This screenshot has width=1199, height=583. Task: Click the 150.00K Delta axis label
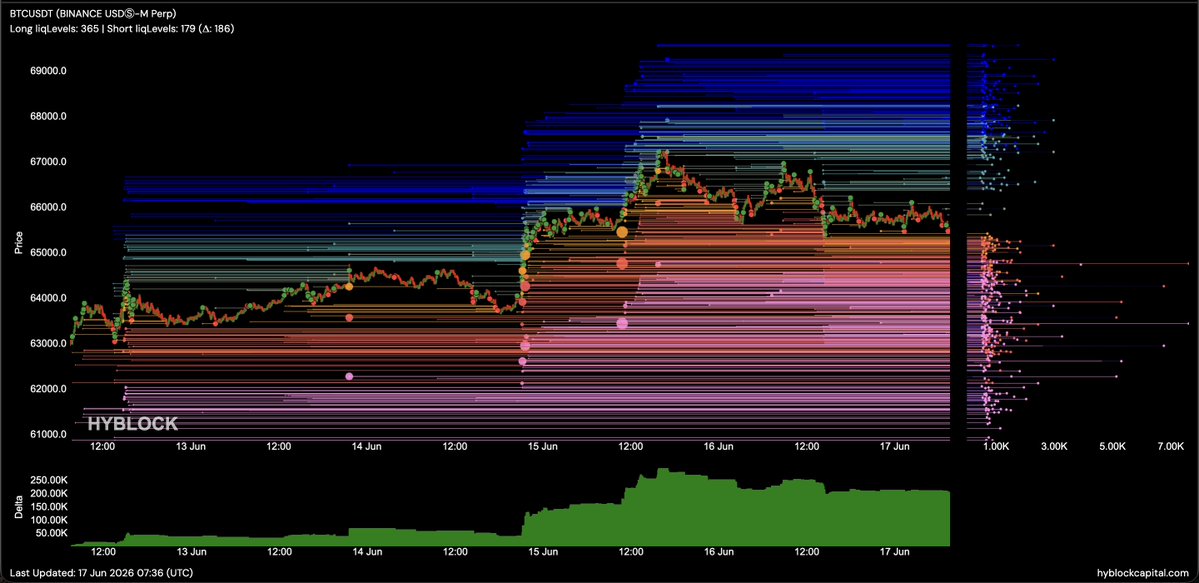click(x=49, y=506)
